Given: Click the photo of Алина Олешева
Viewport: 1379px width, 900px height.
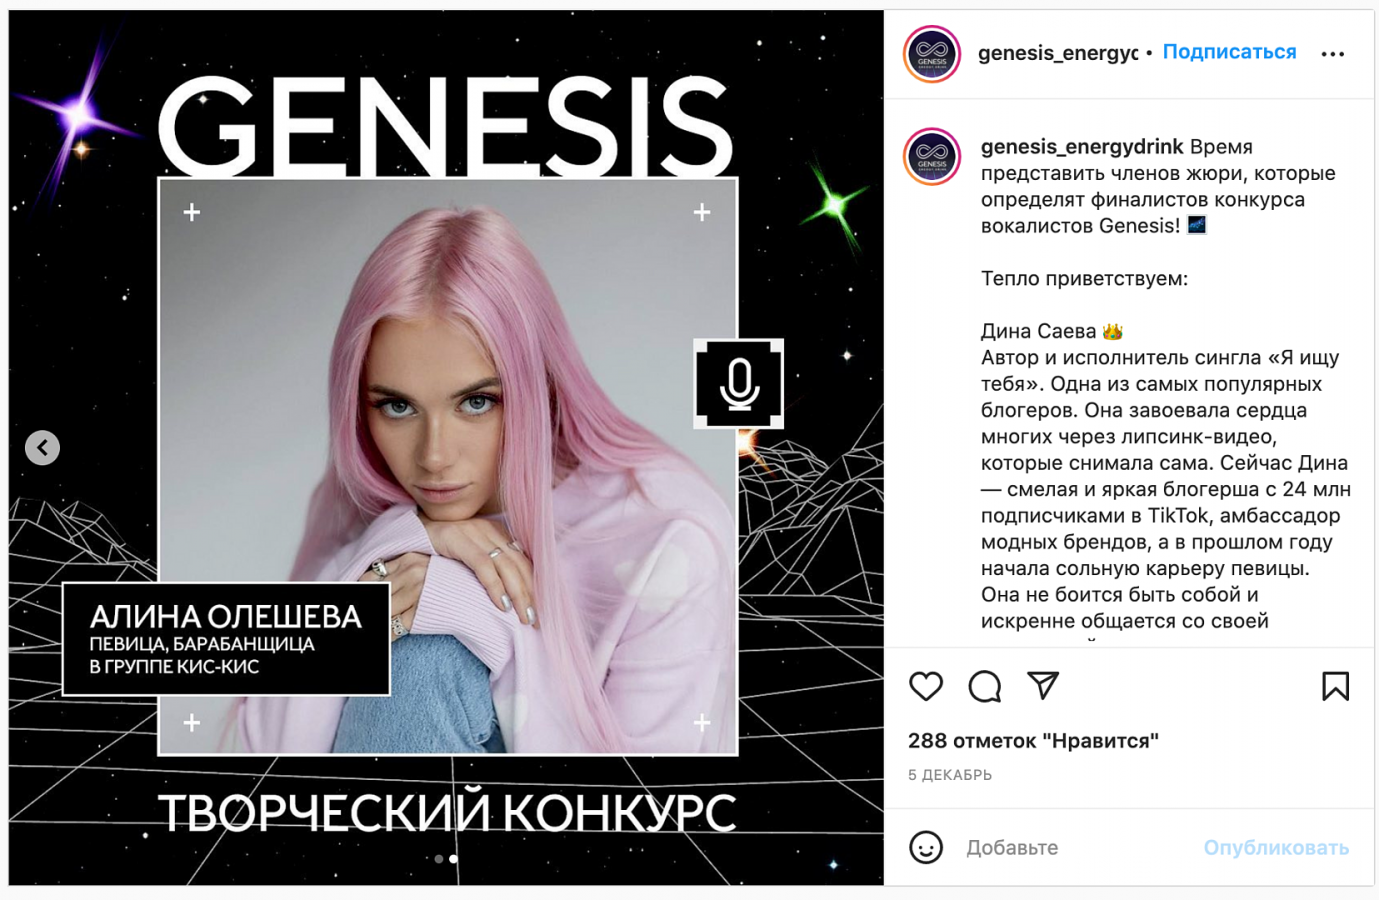Looking at the screenshot, I should [448, 466].
